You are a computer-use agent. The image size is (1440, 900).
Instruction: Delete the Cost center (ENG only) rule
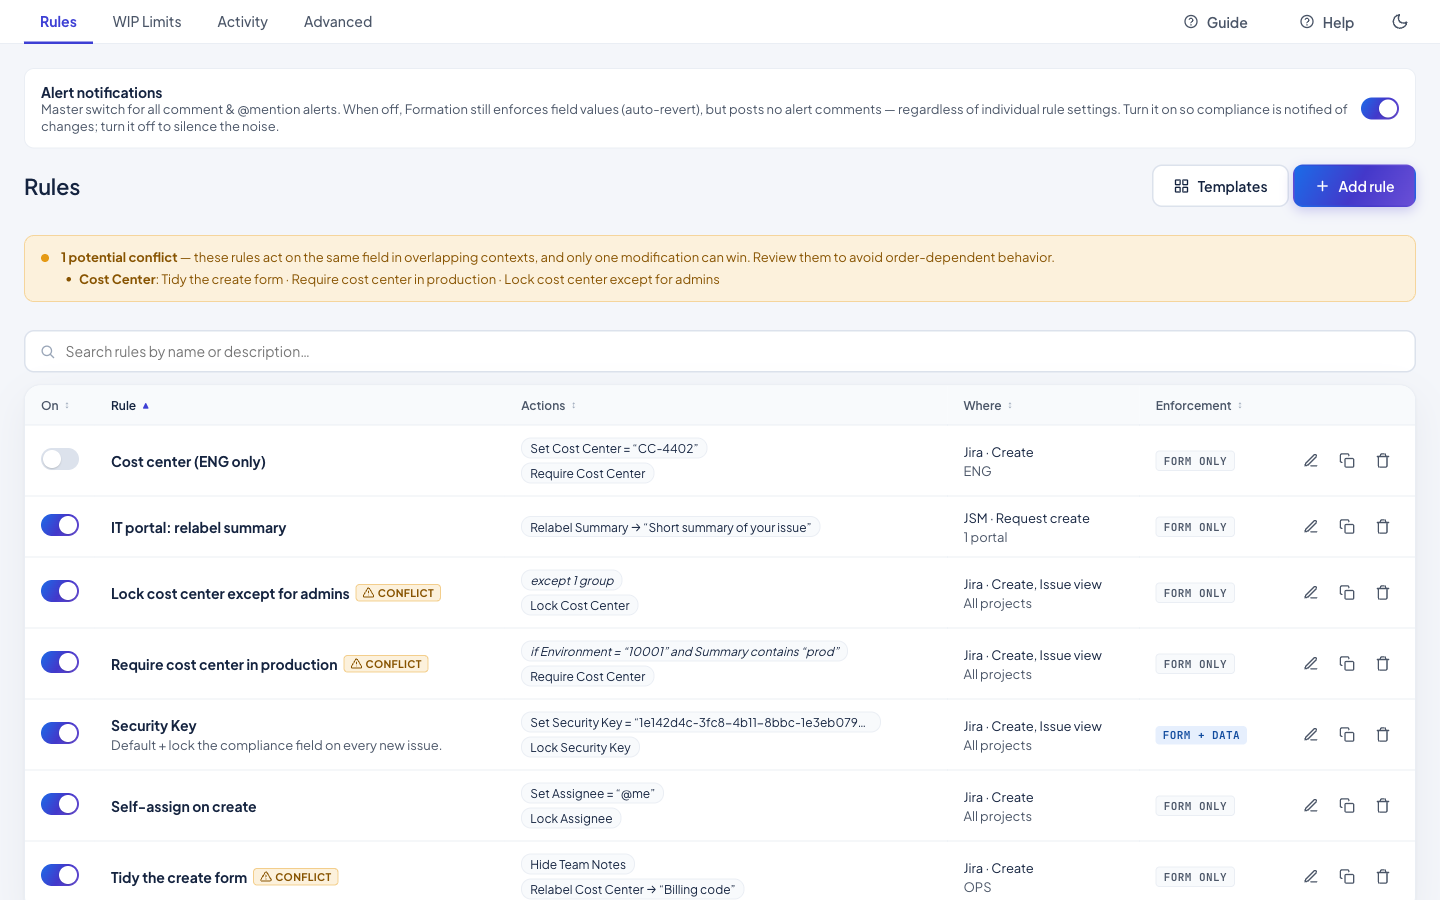tap(1383, 461)
